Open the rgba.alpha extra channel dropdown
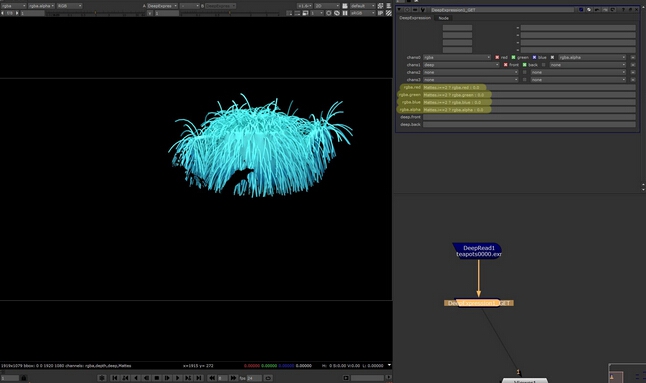 point(592,58)
